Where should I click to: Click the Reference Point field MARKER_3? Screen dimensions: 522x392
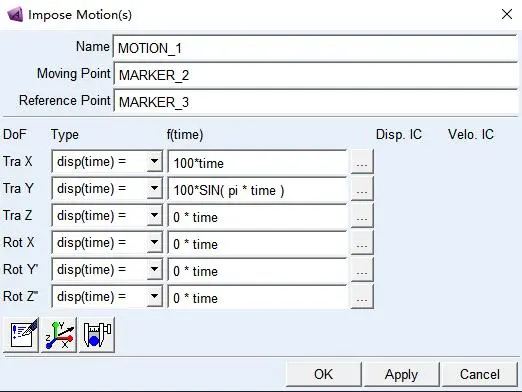coord(315,102)
